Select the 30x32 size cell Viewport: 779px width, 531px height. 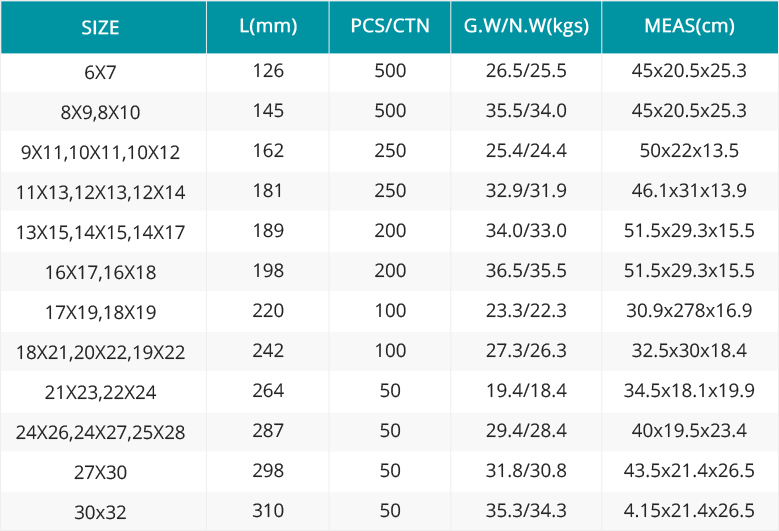coord(100,512)
